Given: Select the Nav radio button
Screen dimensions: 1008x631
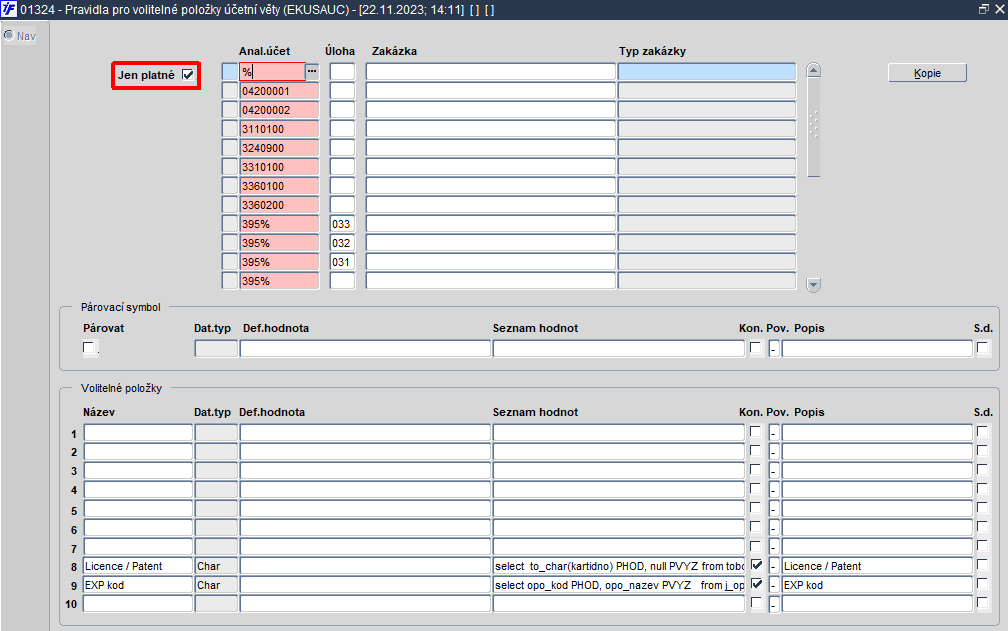Looking at the screenshot, I should pos(9,35).
